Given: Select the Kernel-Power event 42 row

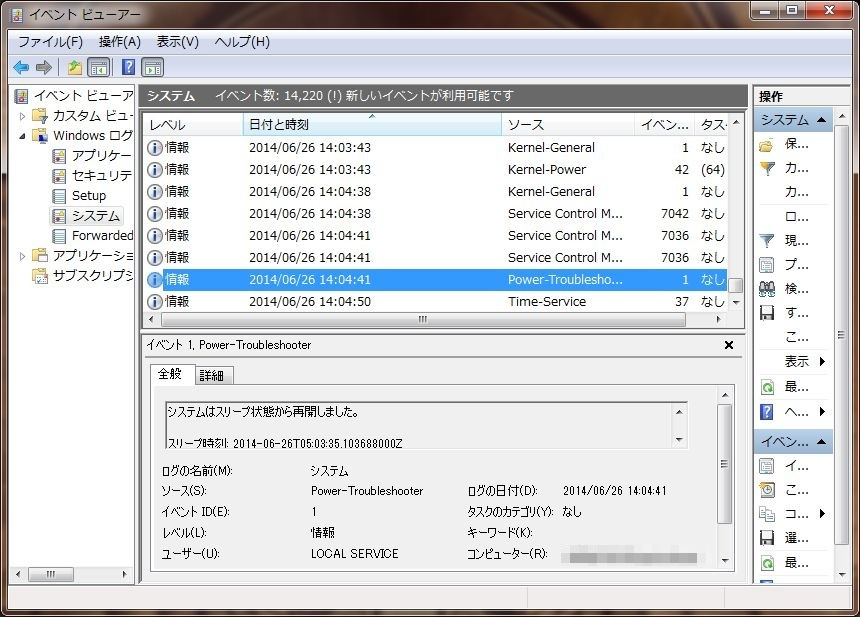Looking at the screenshot, I should tap(436, 169).
